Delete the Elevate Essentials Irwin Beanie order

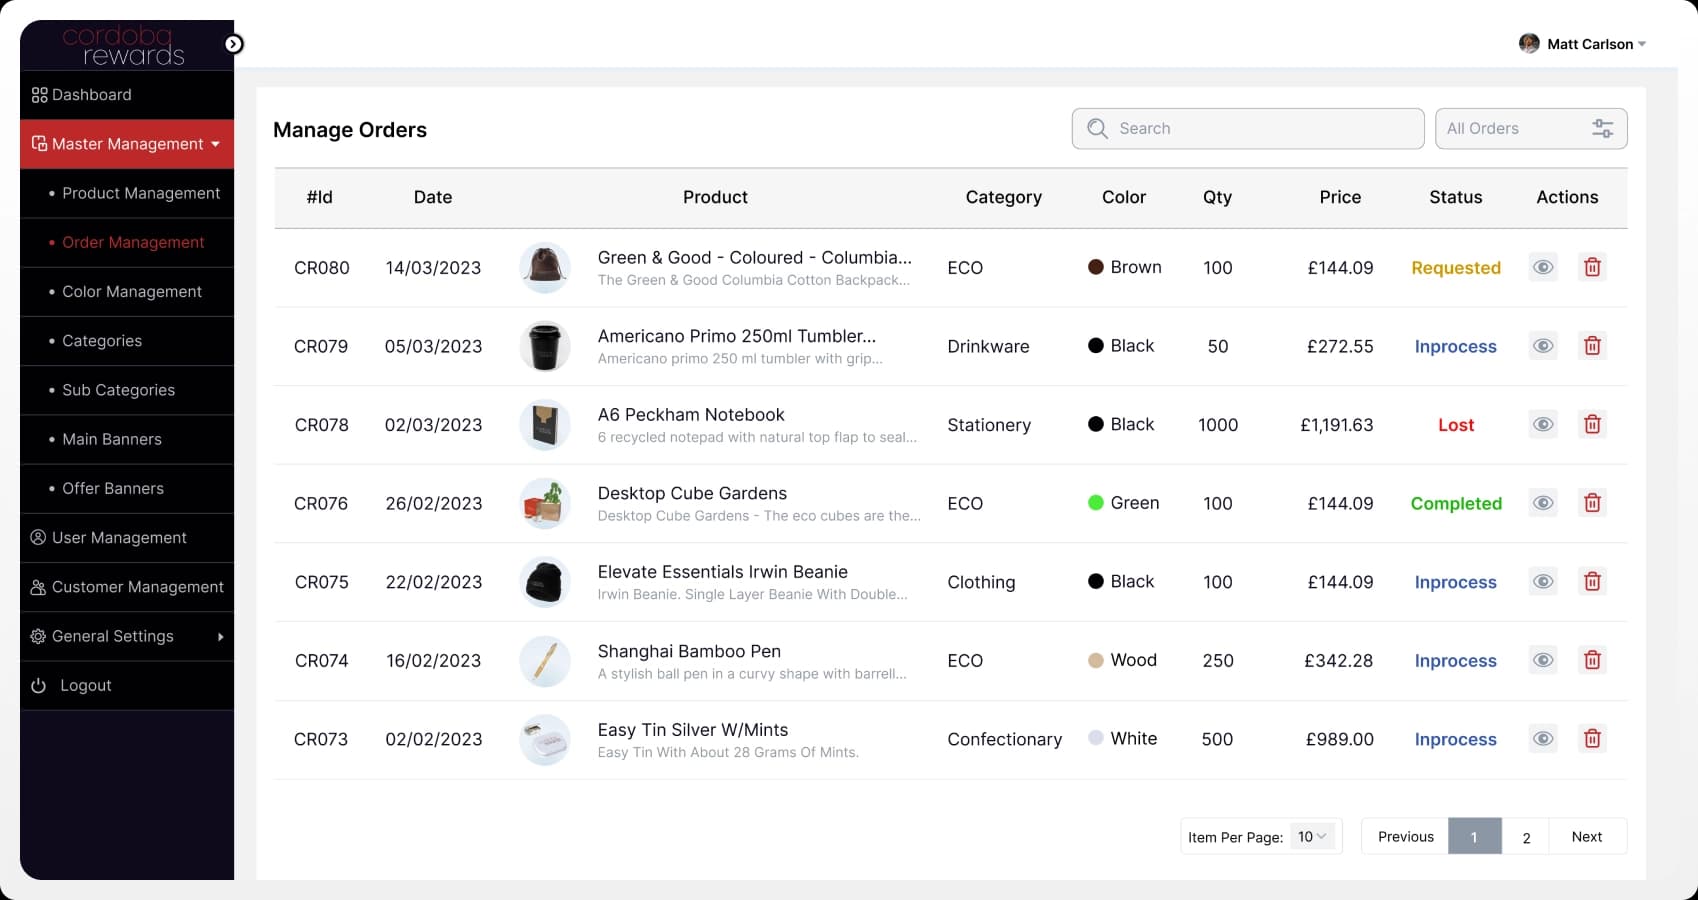pyautogui.click(x=1592, y=582)
